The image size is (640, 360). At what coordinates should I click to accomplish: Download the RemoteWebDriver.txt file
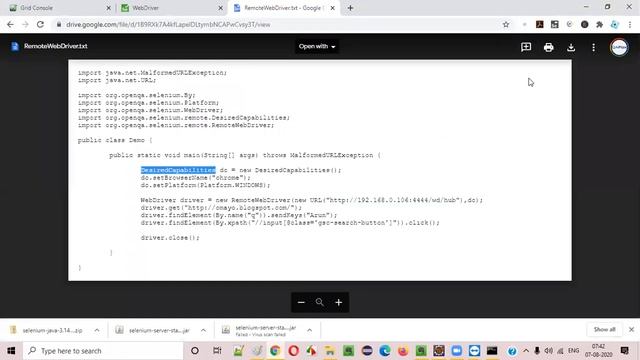pos(571,47)
